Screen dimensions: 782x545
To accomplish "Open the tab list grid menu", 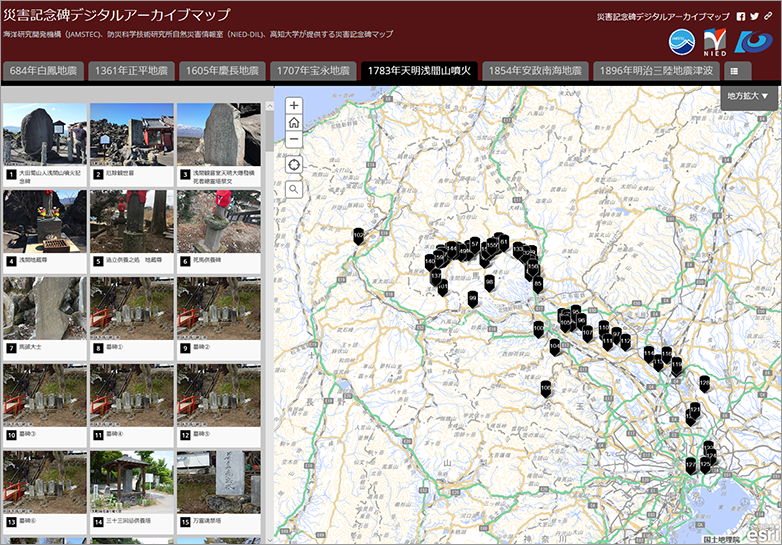I will (x=735, y=71).
